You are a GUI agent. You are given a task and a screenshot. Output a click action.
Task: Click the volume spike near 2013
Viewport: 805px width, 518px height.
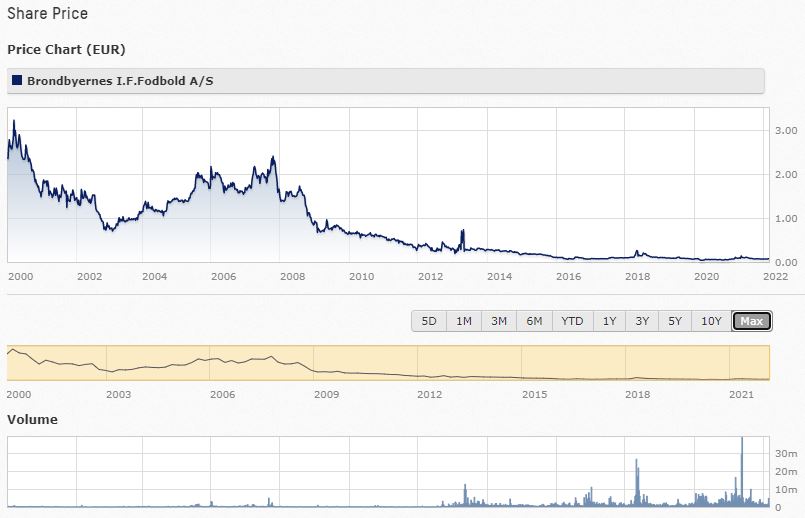point(465,485)
